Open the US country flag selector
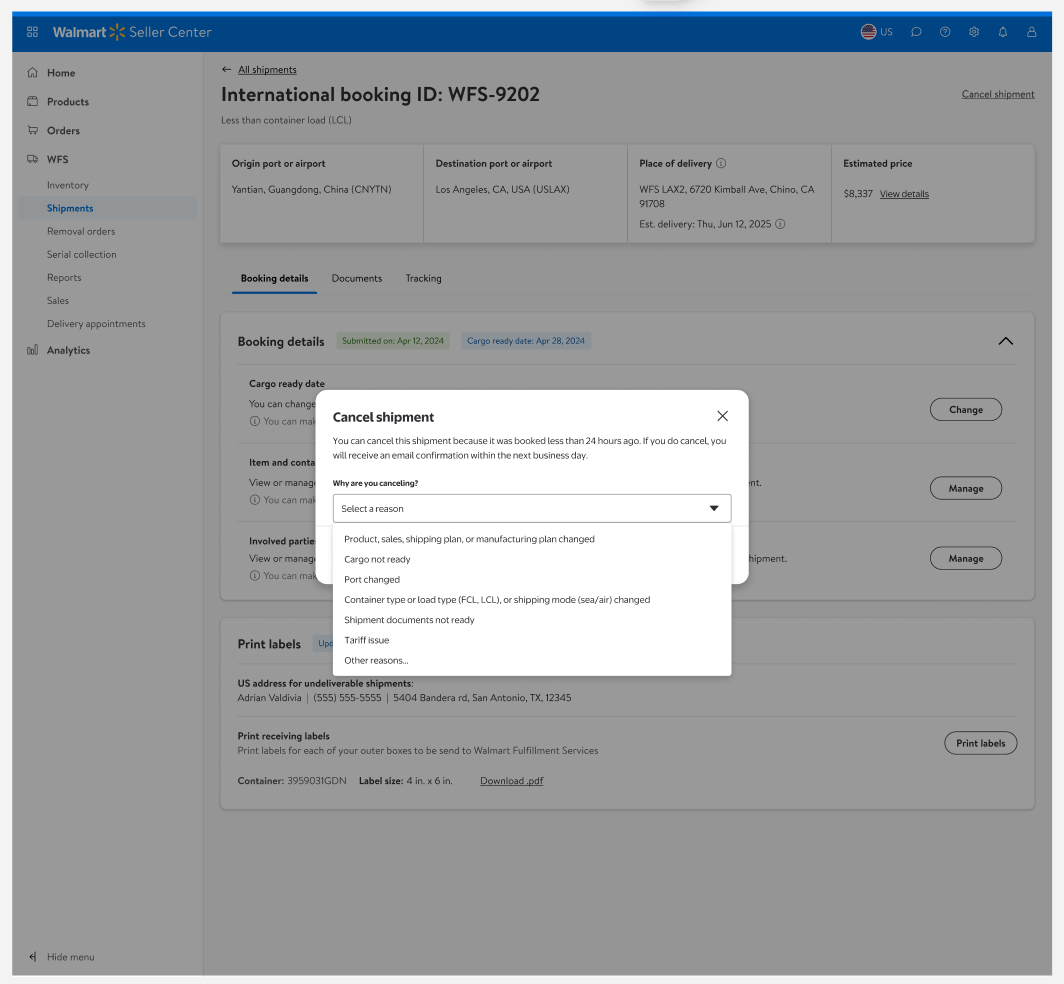Viewport: 1064px width, 984px height. 877,32
